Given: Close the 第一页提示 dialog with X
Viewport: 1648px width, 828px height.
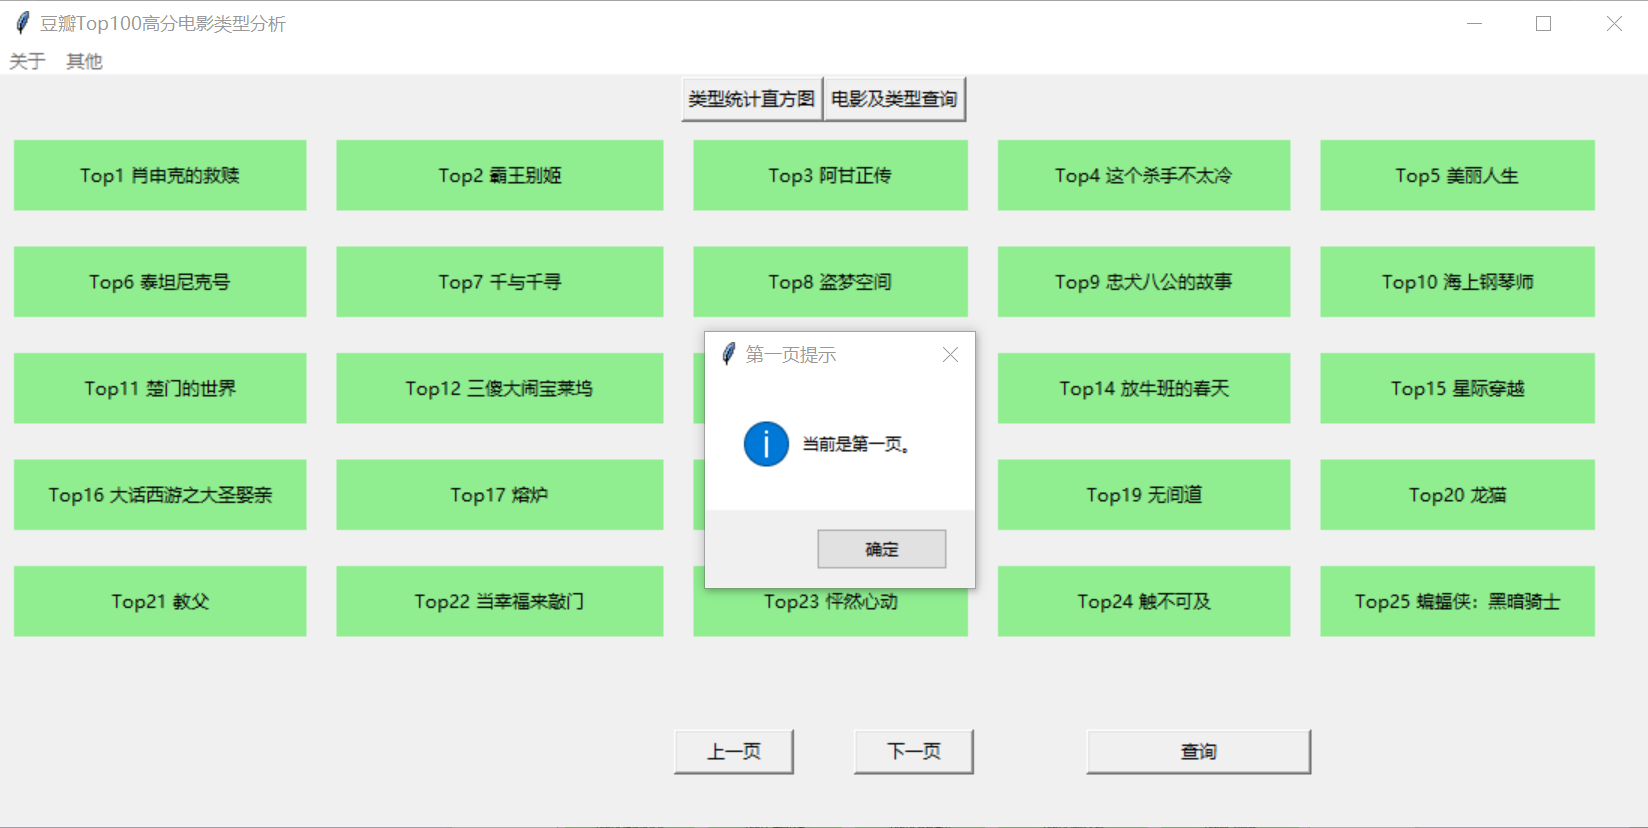Looking at the screenshot, I should [x=950, y=355].
